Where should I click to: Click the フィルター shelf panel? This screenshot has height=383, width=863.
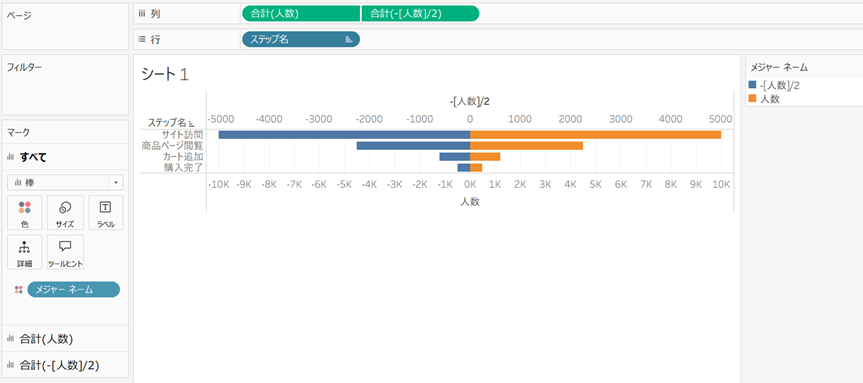point(65,84)
